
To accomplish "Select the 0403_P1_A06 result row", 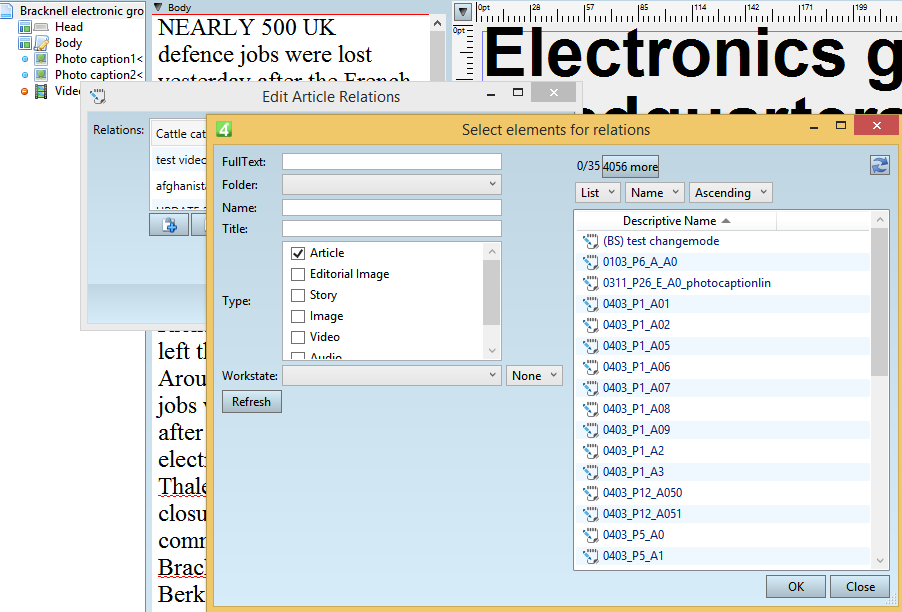I will [x=724, y=367].
